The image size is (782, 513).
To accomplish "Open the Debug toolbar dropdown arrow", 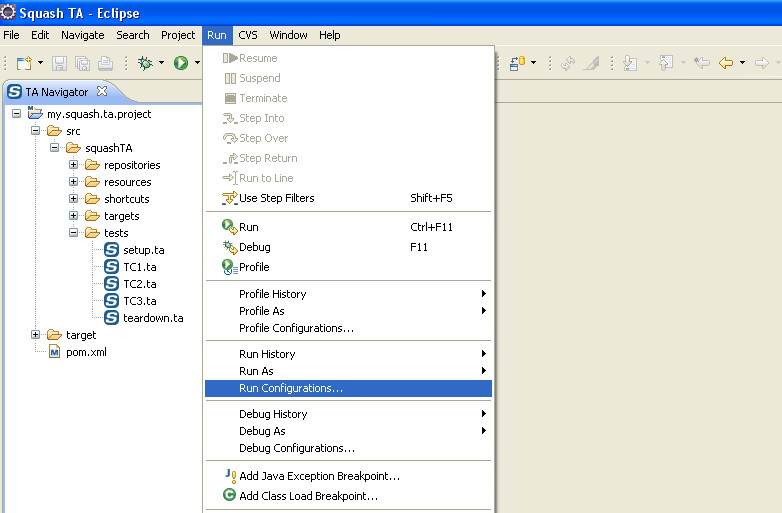I will click(x=161, y=63).
